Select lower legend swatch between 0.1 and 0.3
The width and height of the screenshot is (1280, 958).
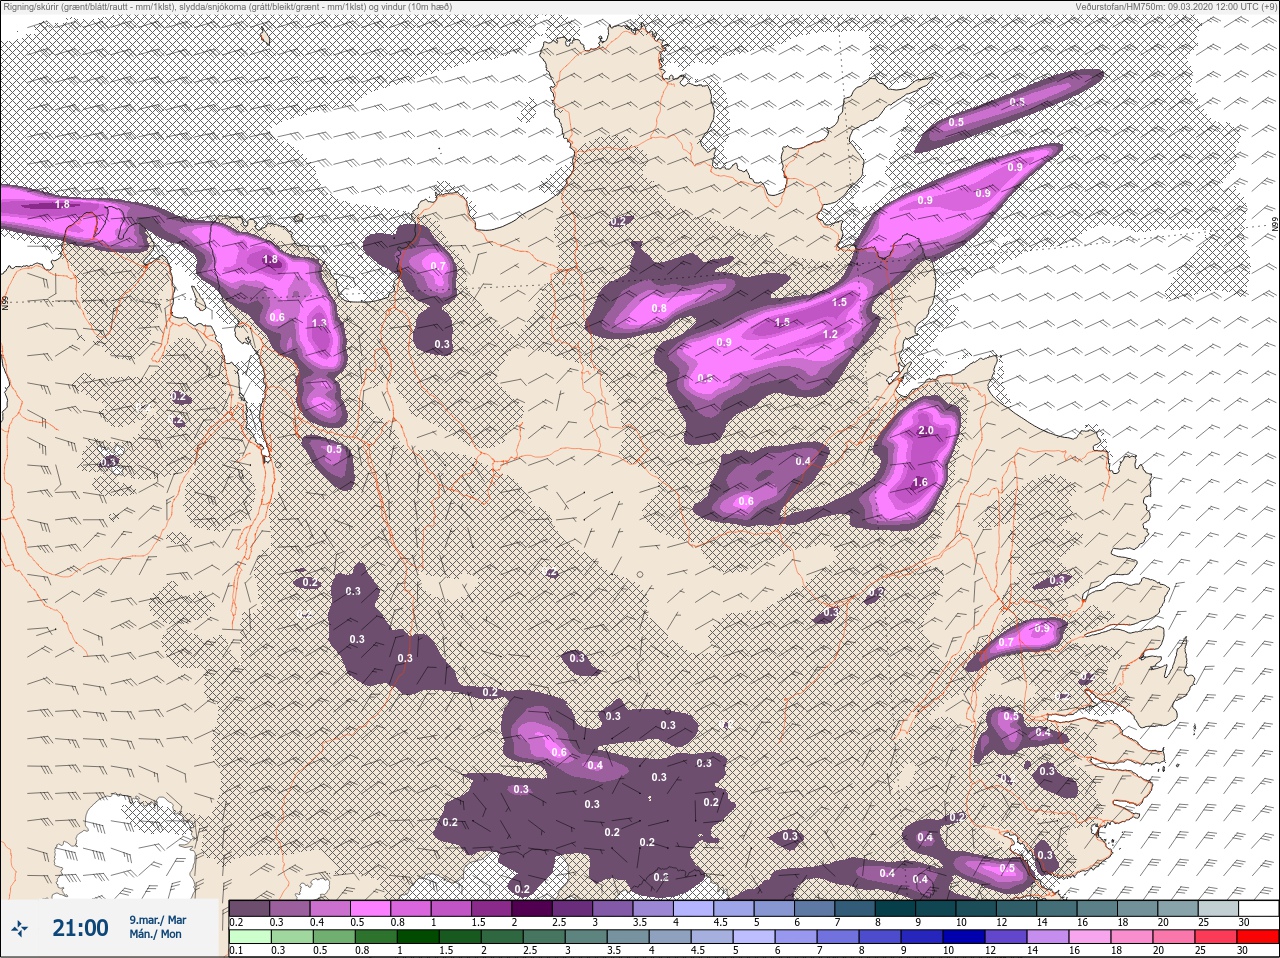pyautogui.click(x=250, y=937)
